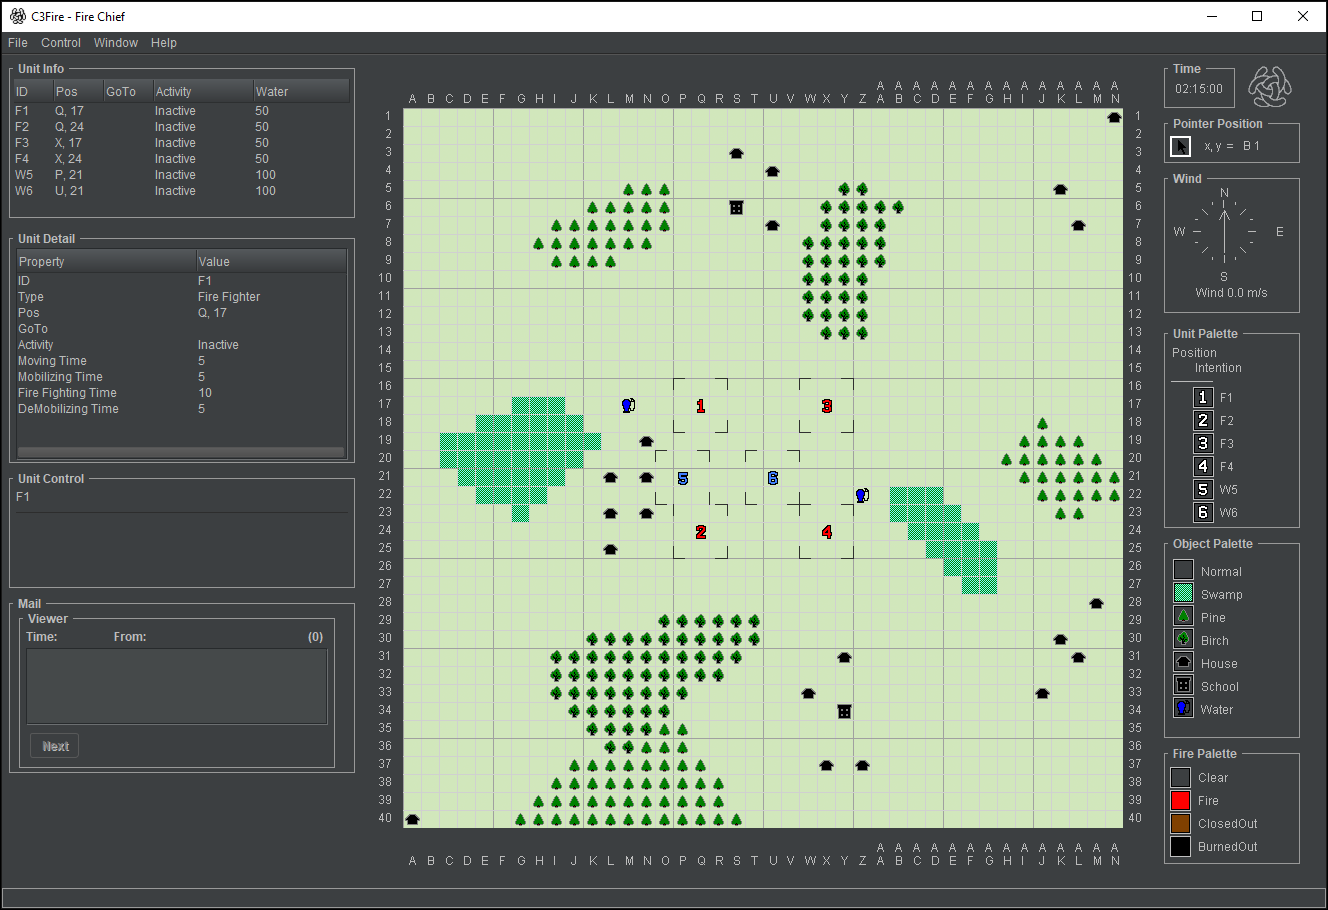Viewport: 1328px width, 910px height.
Task: Select the F4 row in Unit Info
Action: (x=182, y=159)
